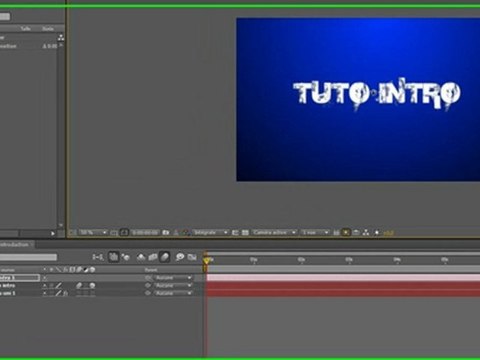Click the Parent column header

coord(151,270)
